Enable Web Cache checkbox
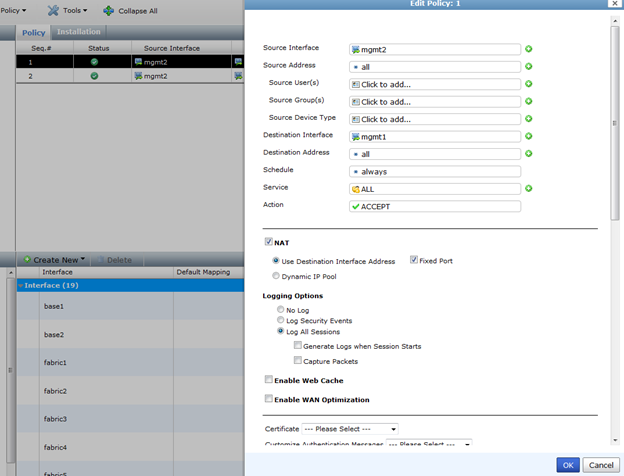This screenshot has width=624, height=476. (268, 380)
